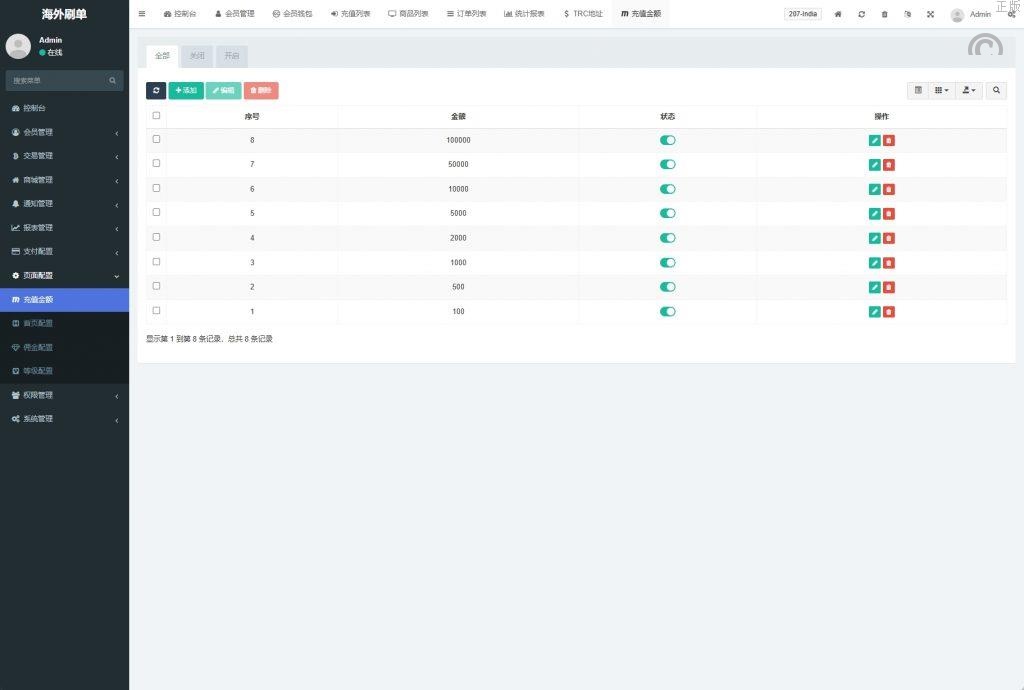Open the 订单列表 tab in top bar
Screen dimensions: 1024x690
[x=466, y=14]
